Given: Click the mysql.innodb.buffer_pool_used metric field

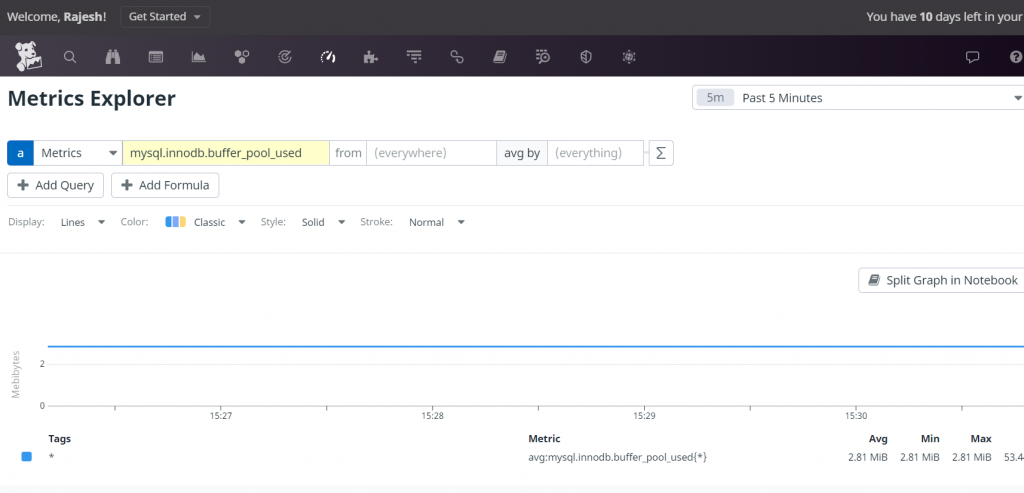Looking at the screenshot, I should 226,153.
